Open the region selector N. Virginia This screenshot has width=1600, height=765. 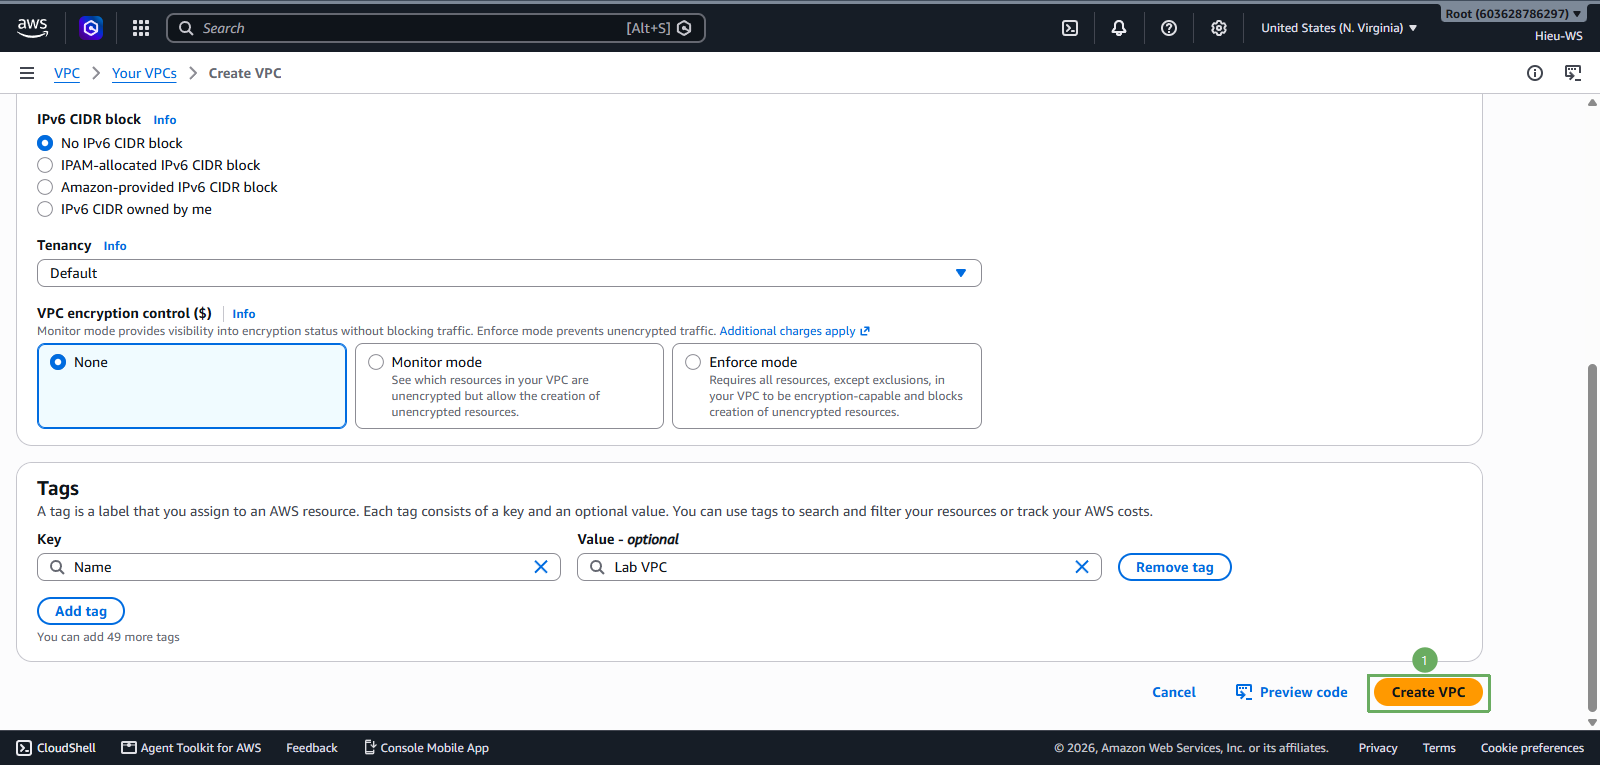click(x=1339, y=28)
